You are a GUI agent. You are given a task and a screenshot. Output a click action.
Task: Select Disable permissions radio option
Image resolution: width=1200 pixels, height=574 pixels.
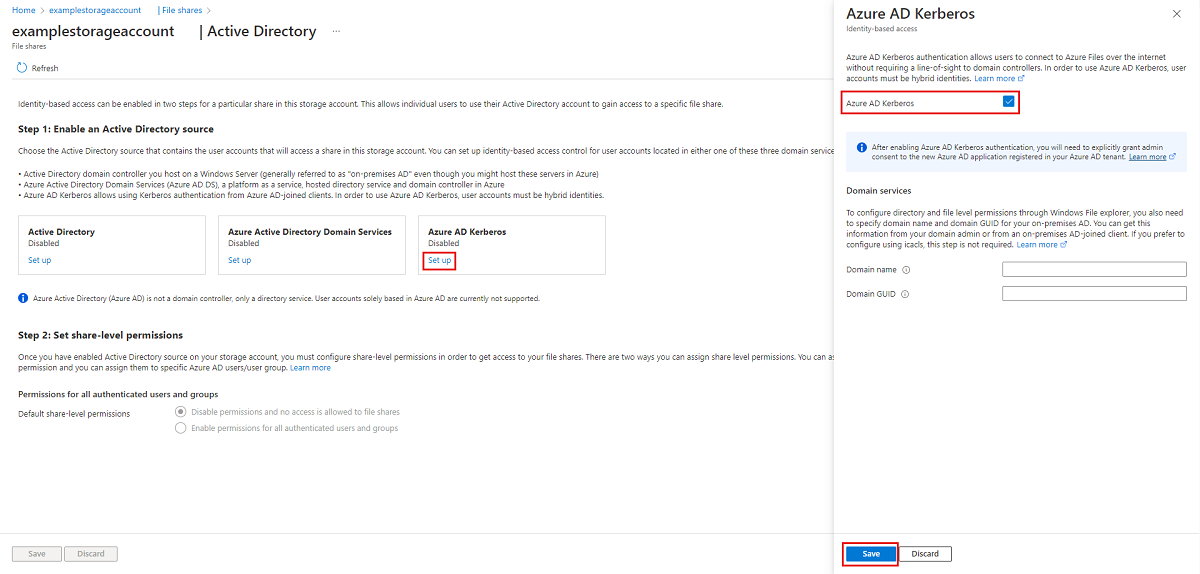[x=180, y=412]
